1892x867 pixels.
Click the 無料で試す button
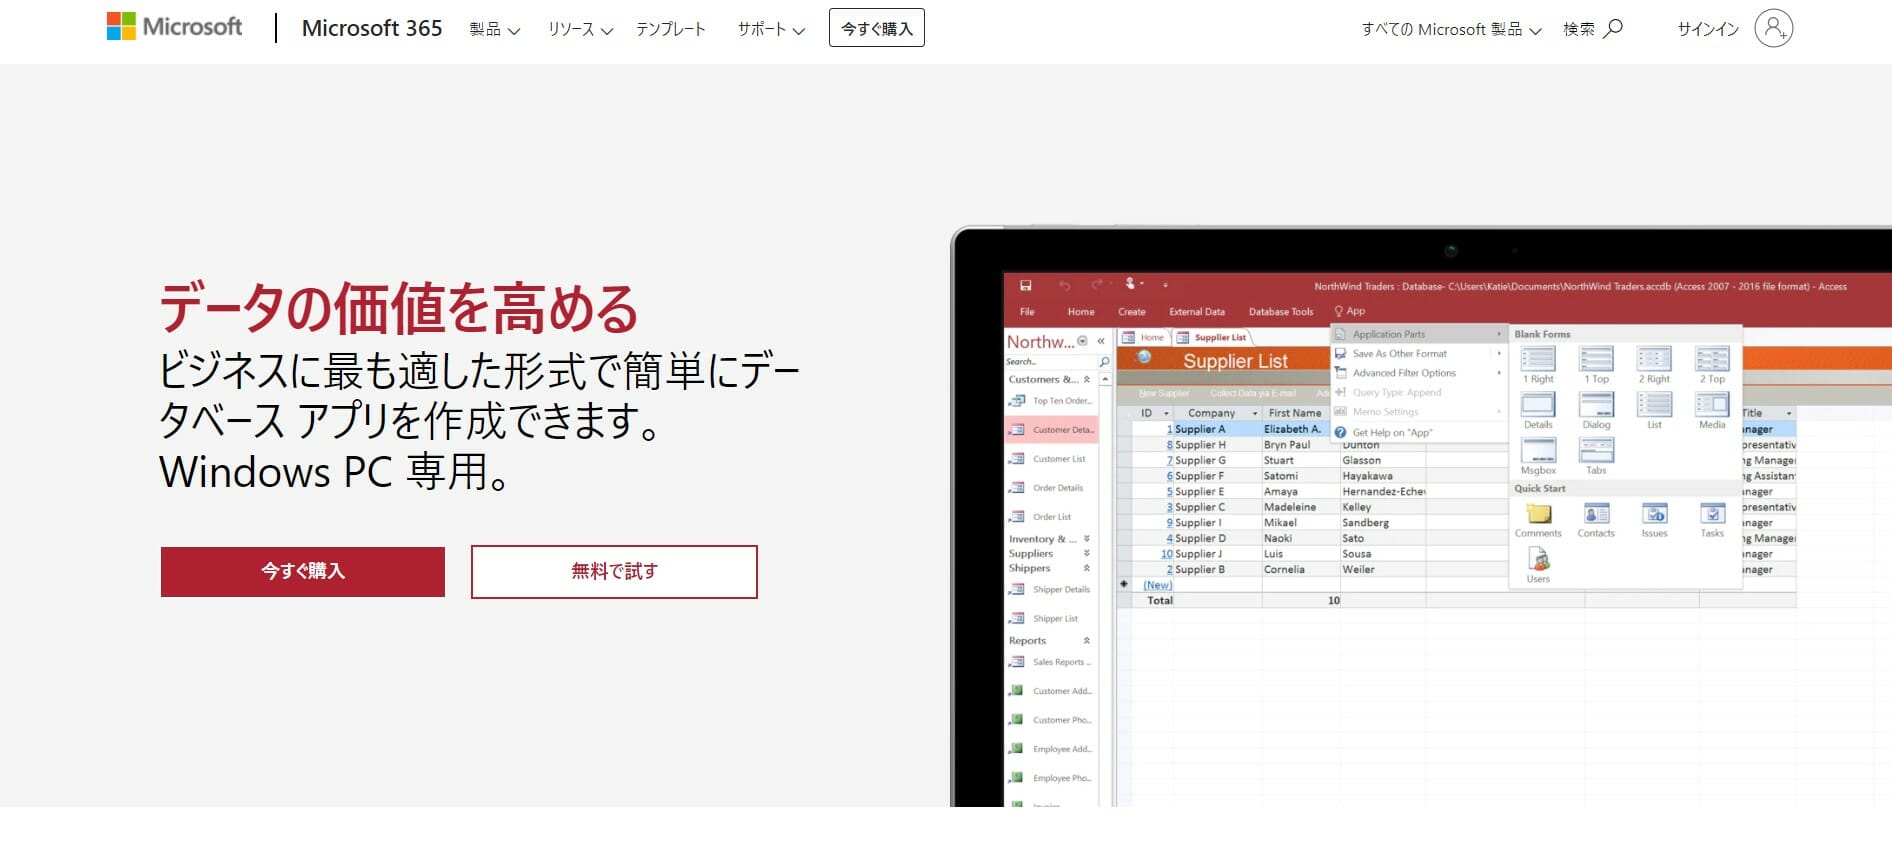tap(614, 571)
